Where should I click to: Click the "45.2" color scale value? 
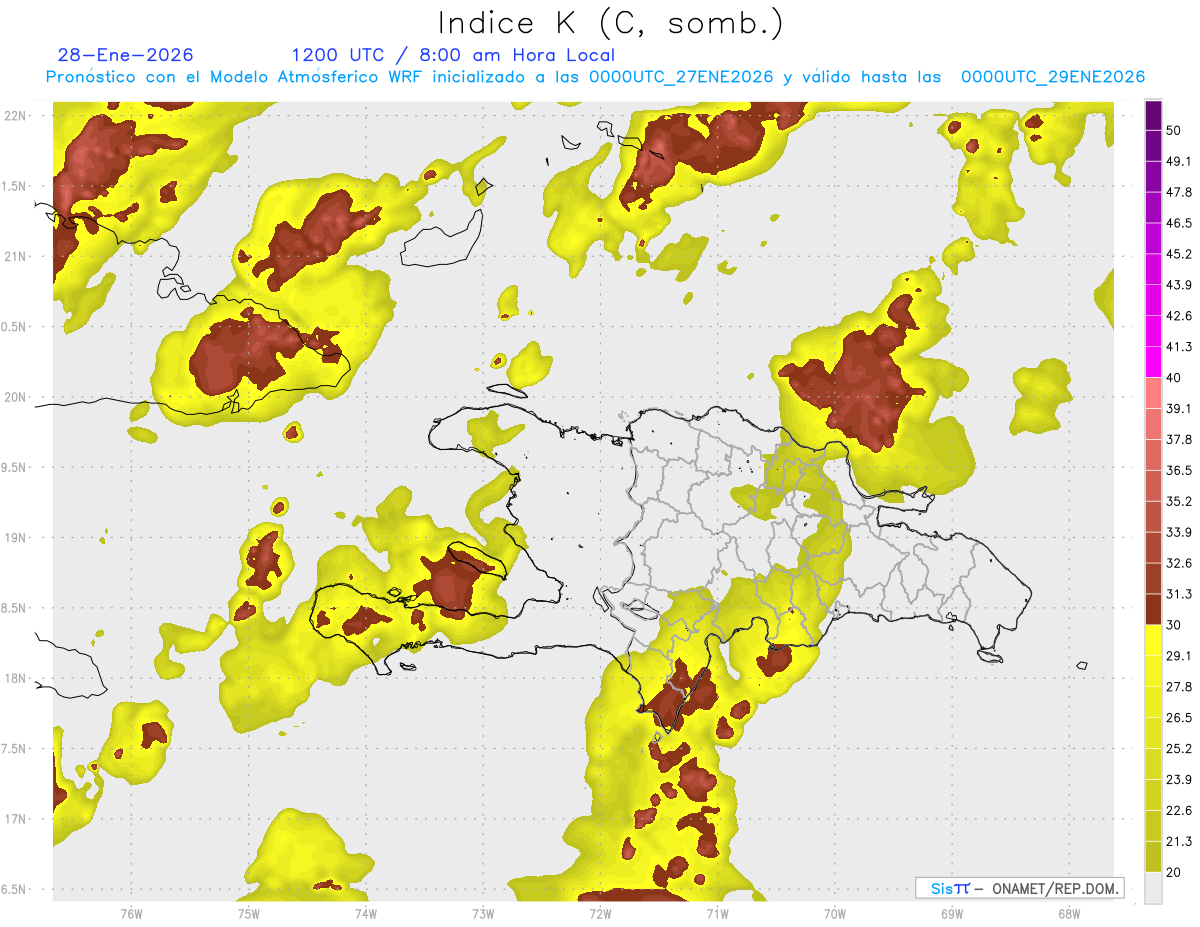click(x=1179, y=254)
